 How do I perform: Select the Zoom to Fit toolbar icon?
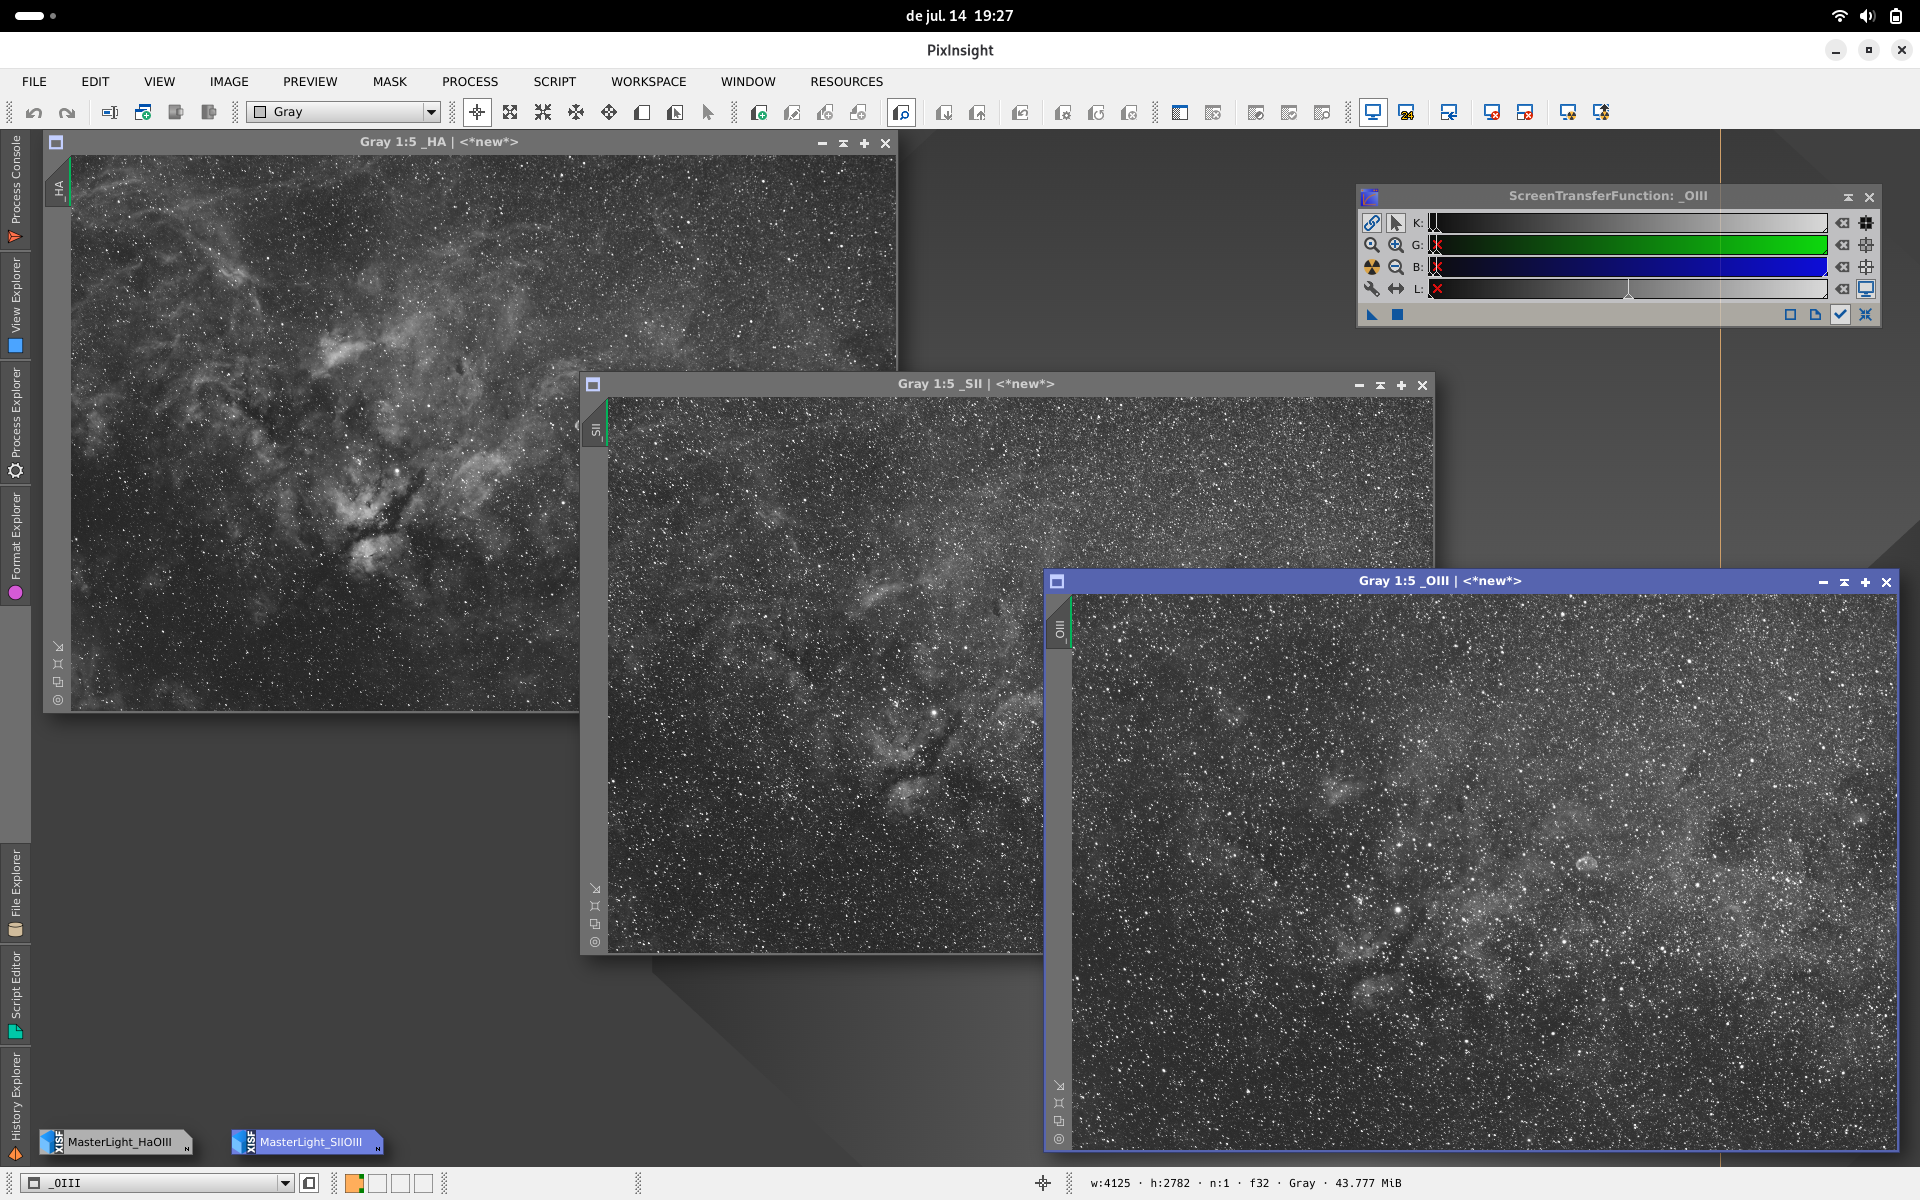[x=510, y=113]
